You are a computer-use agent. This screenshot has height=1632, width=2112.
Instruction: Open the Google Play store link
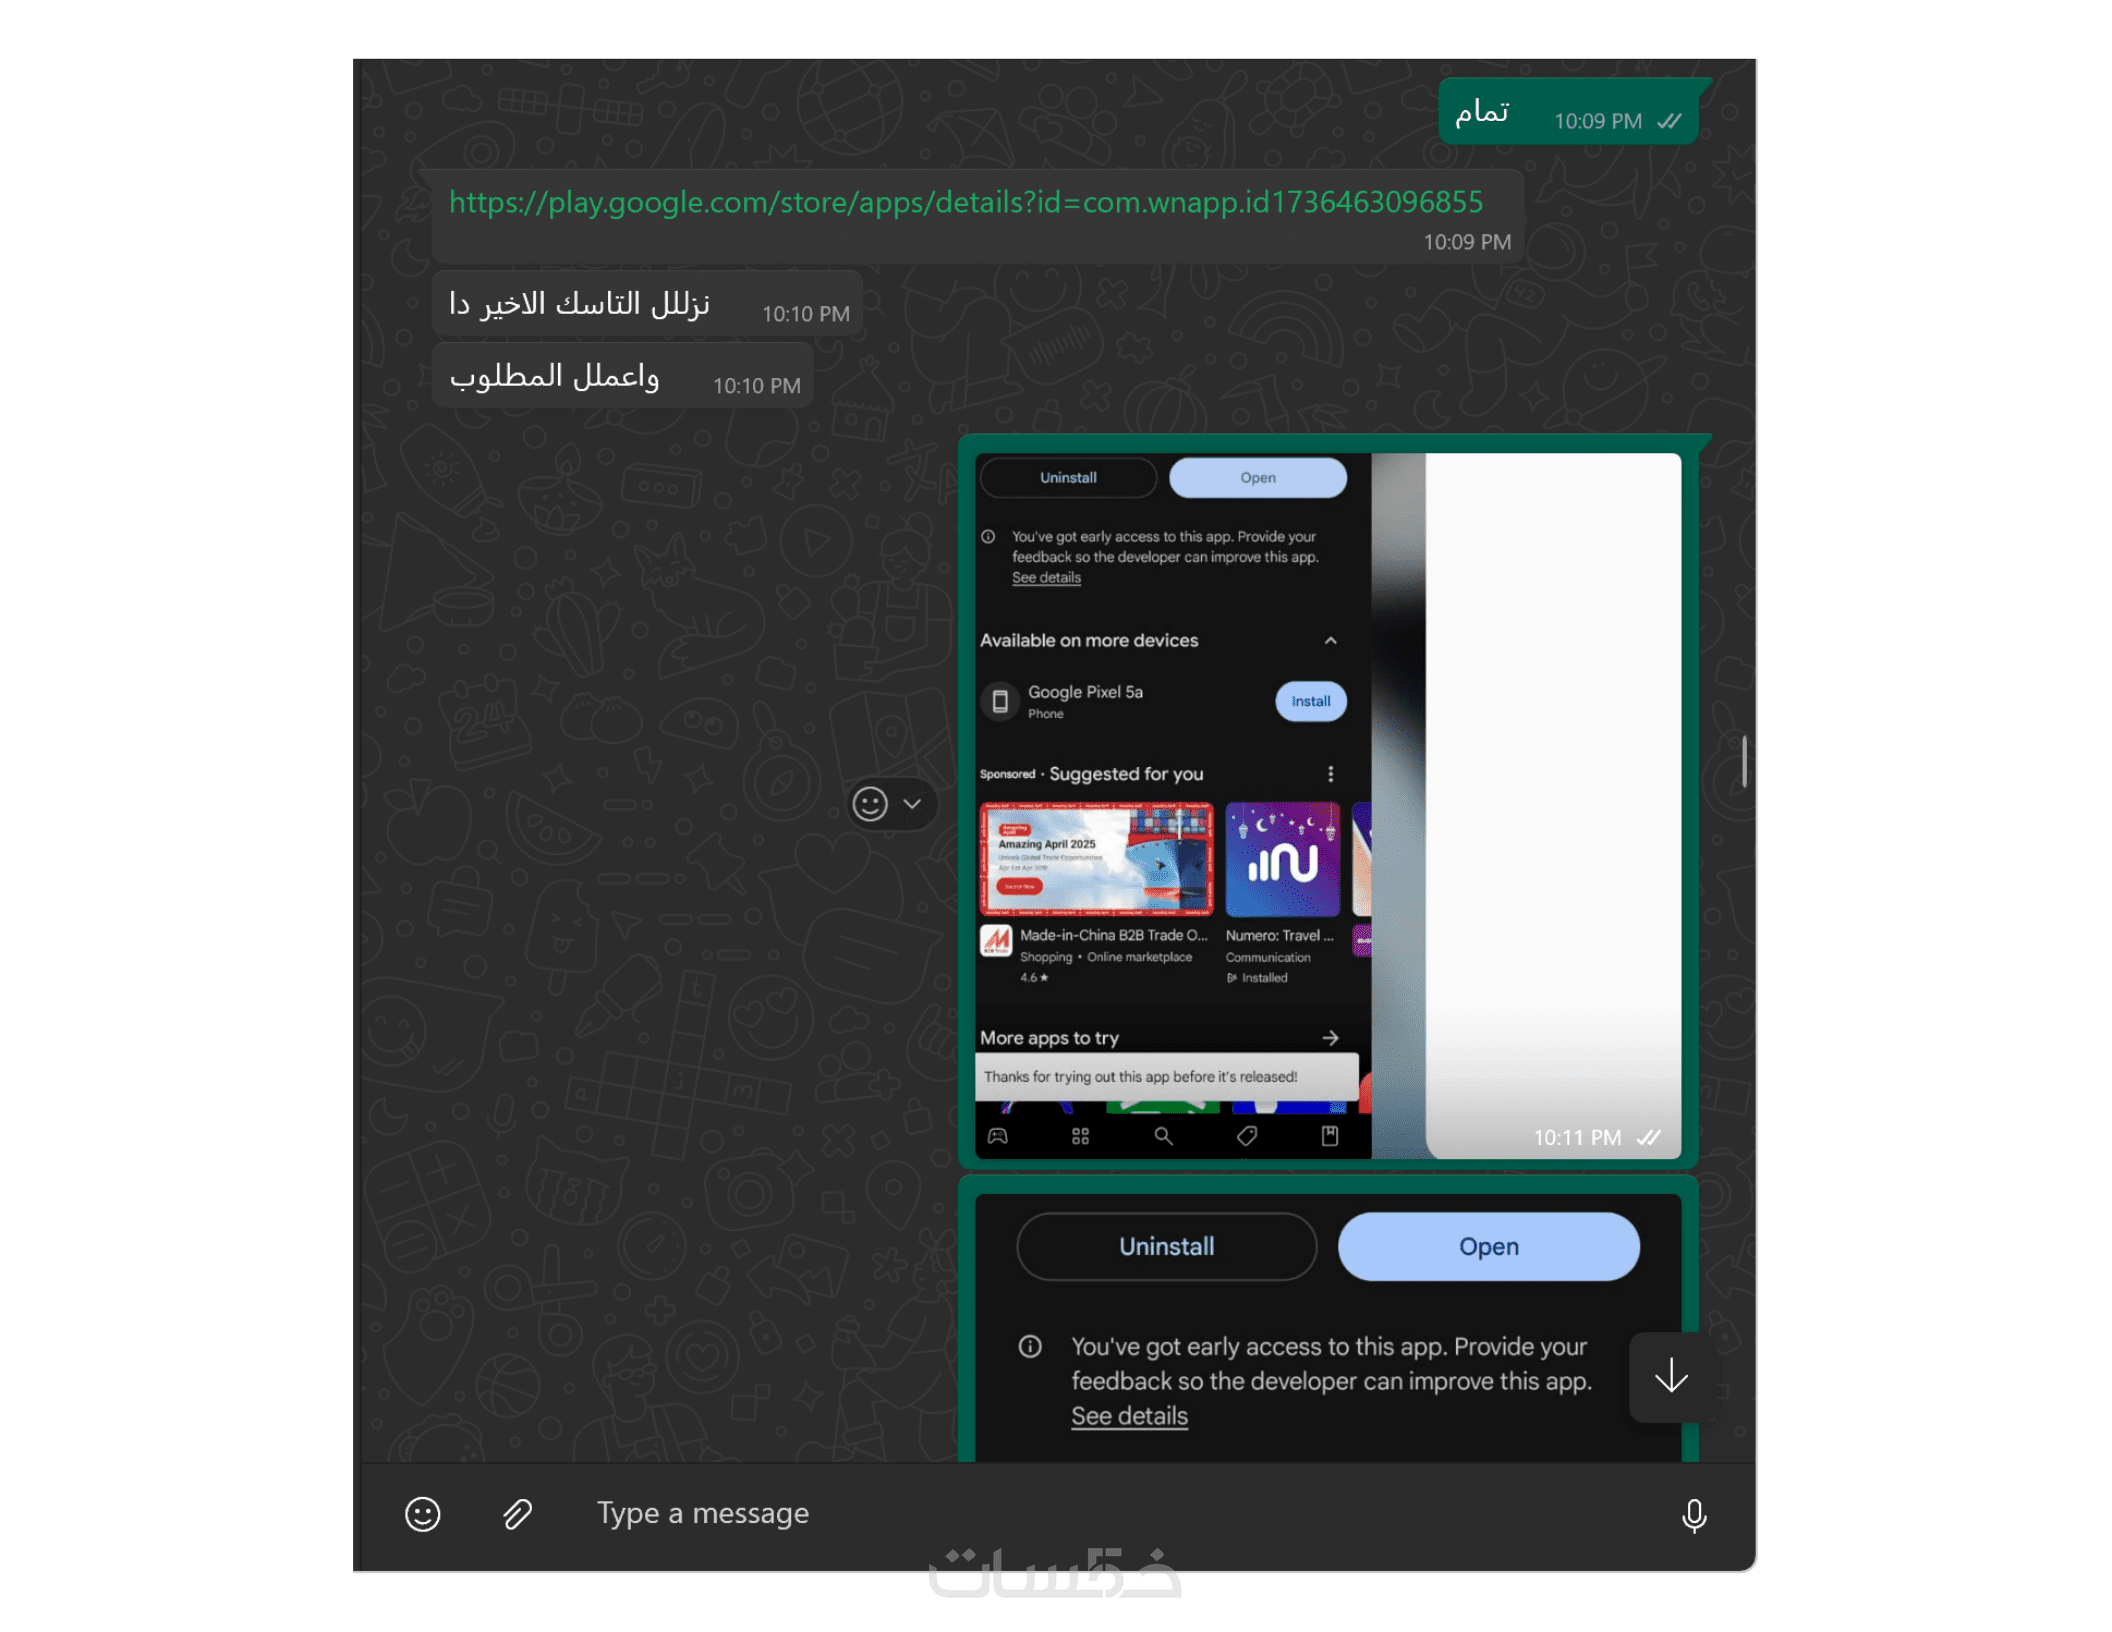[966, 202]
